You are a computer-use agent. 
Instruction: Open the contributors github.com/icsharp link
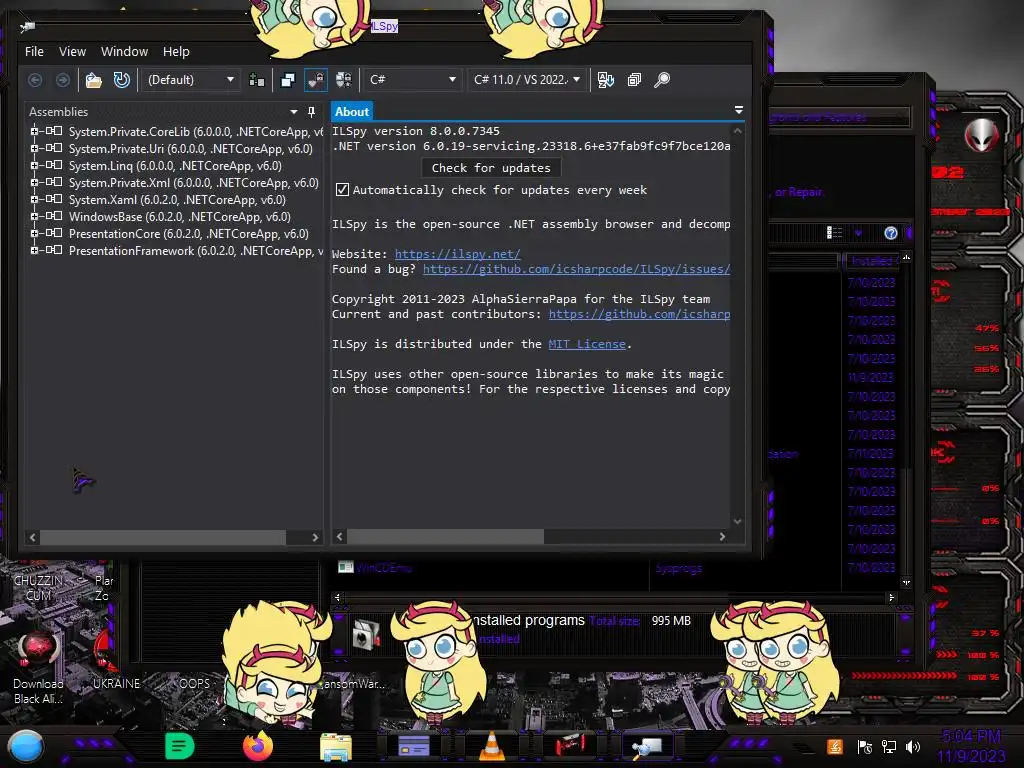(x=639, y=314)
